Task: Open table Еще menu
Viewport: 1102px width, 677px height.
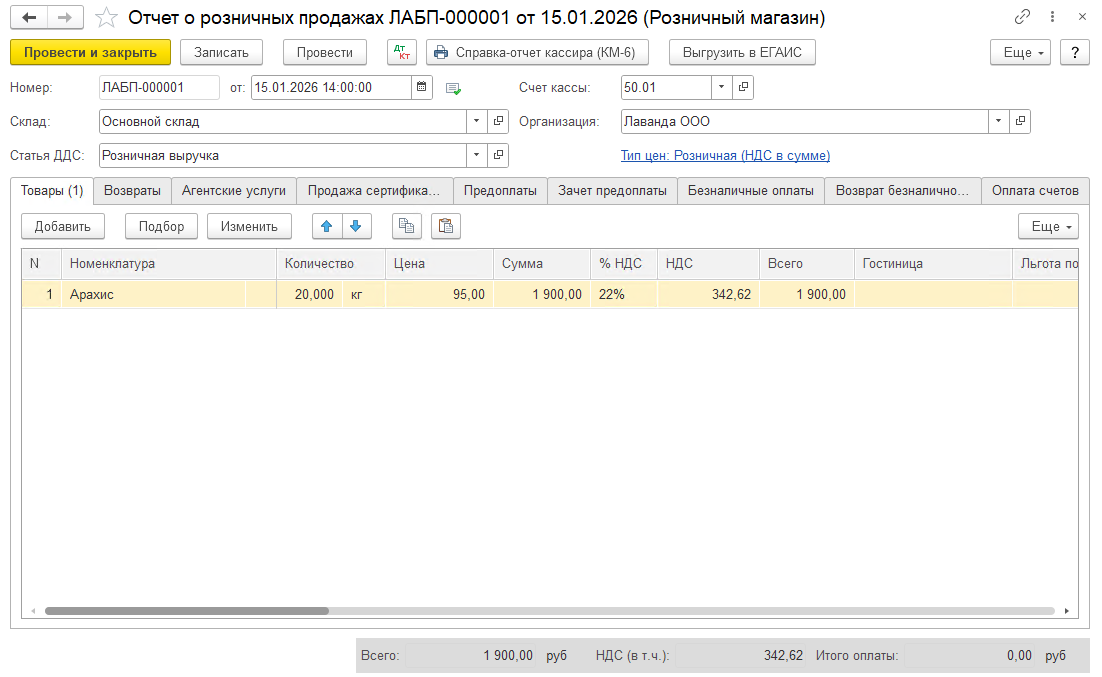Action: [x=1049, y=226]
